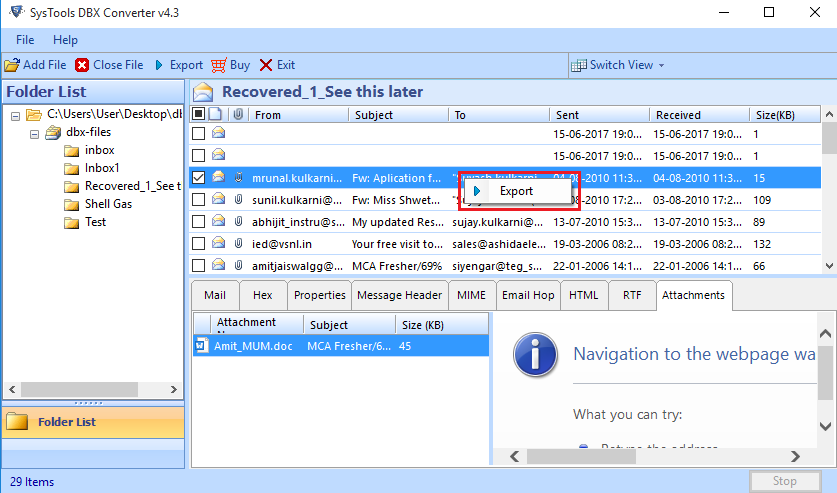Select the Recovered_1_See folder in tree
The width and height of the screenshot is (837, 493).
tap(132, 186)
